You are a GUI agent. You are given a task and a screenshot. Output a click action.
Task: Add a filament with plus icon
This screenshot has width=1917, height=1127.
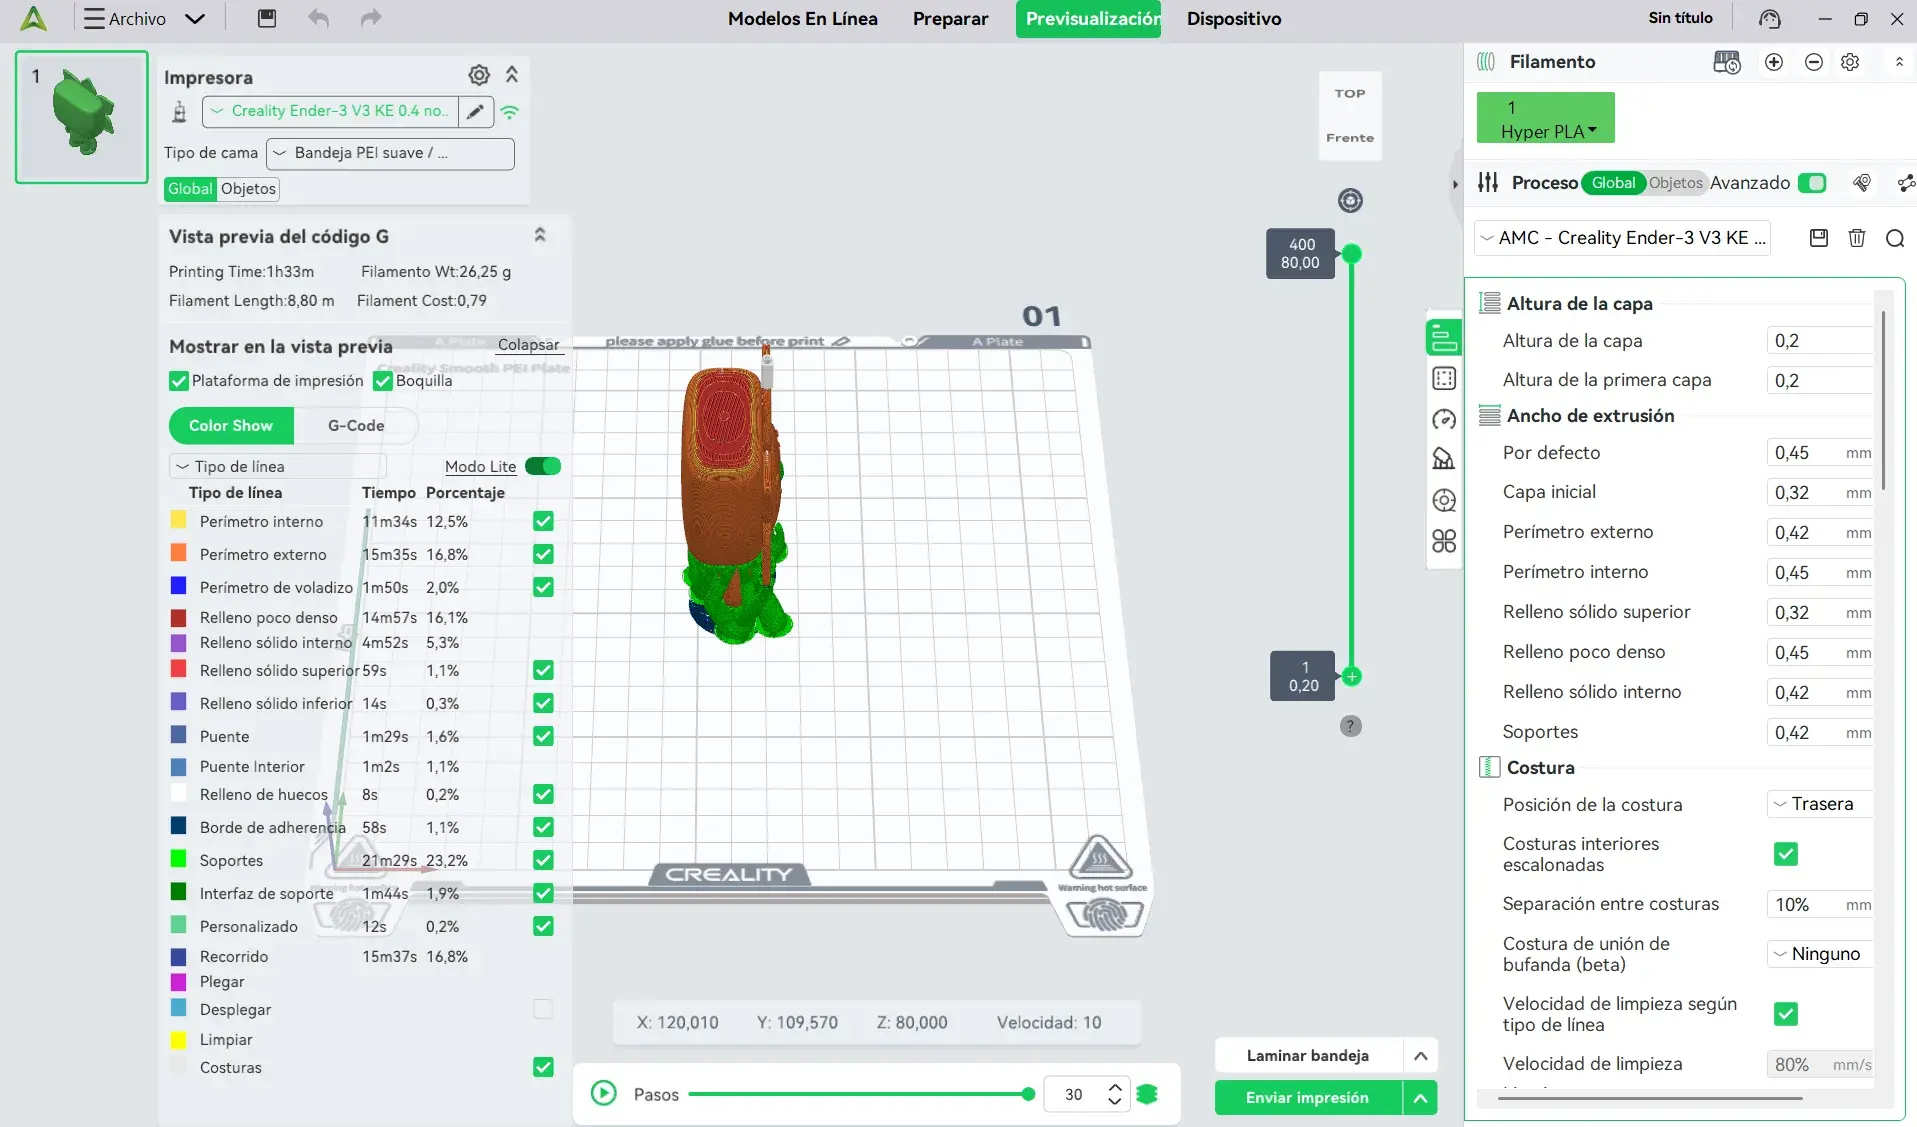(1774, 62)
